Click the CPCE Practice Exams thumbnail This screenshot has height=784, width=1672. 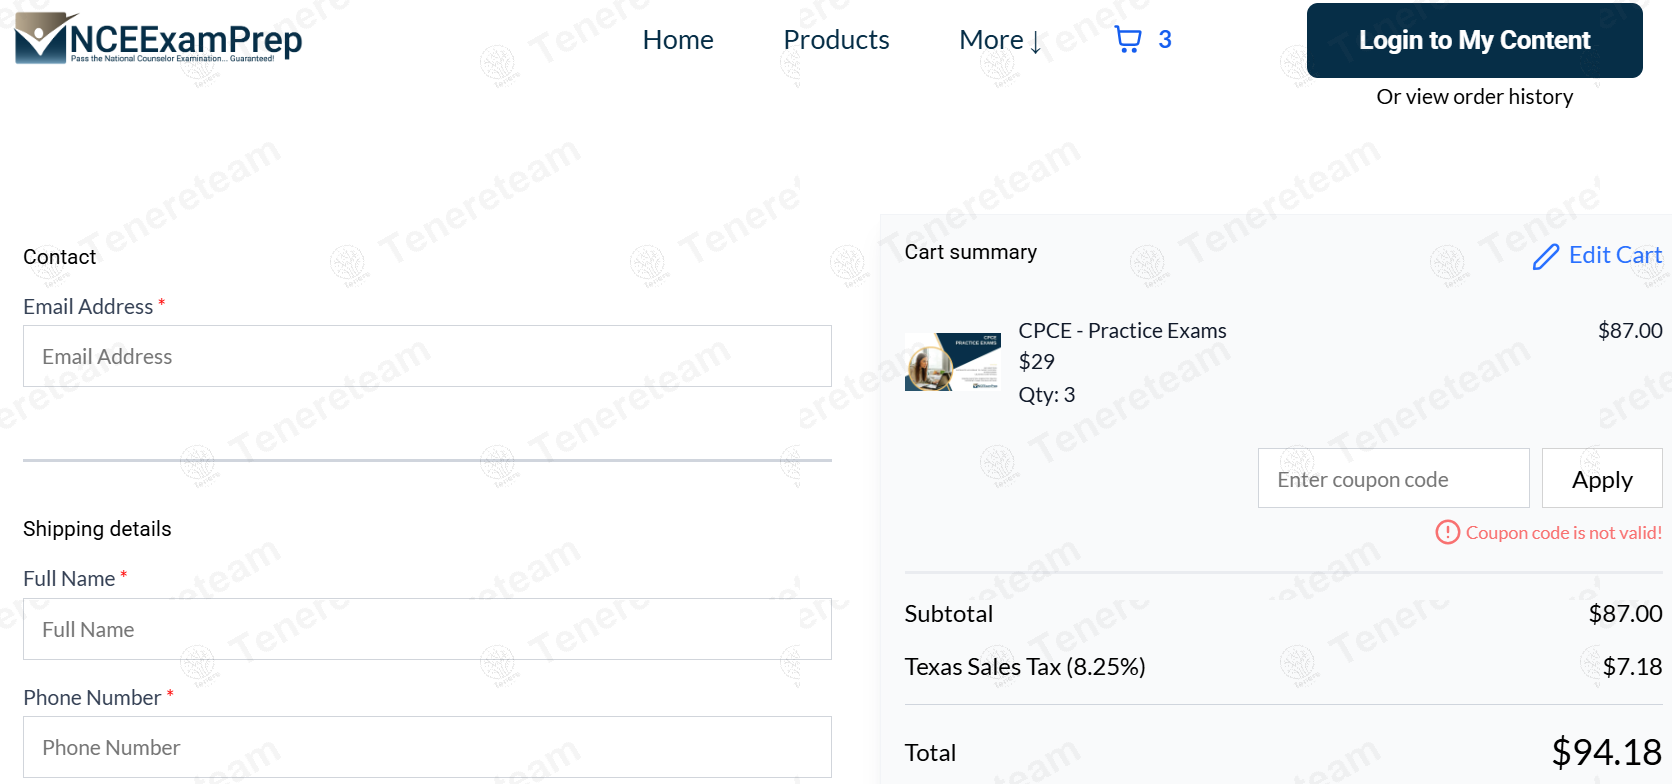(952, 362)
